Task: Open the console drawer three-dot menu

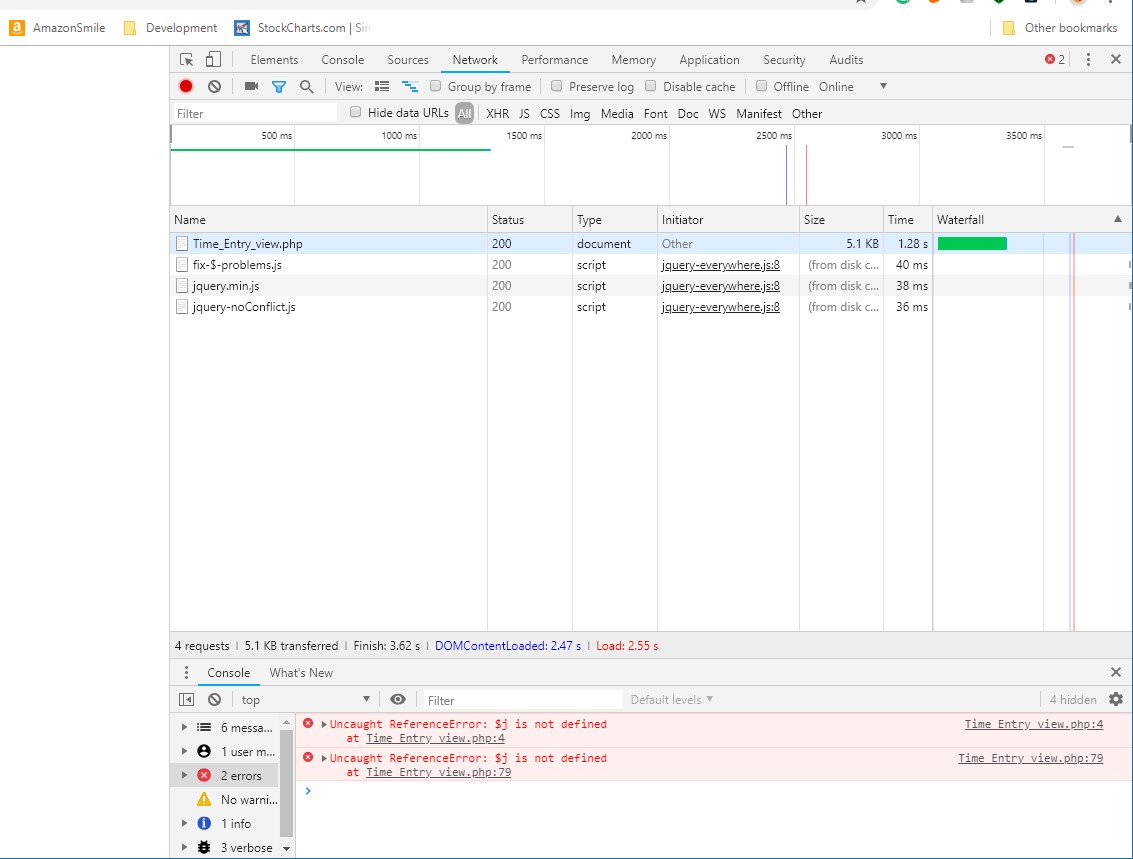Action: pyautogui.click(x=186, y=673)
